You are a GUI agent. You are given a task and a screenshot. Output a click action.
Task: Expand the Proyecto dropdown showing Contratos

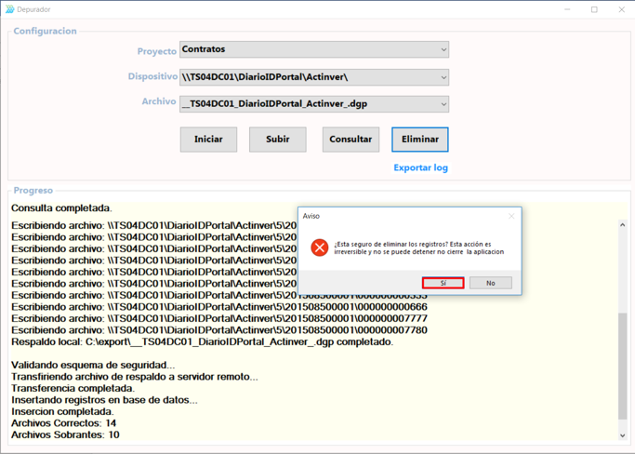(443, 49)
